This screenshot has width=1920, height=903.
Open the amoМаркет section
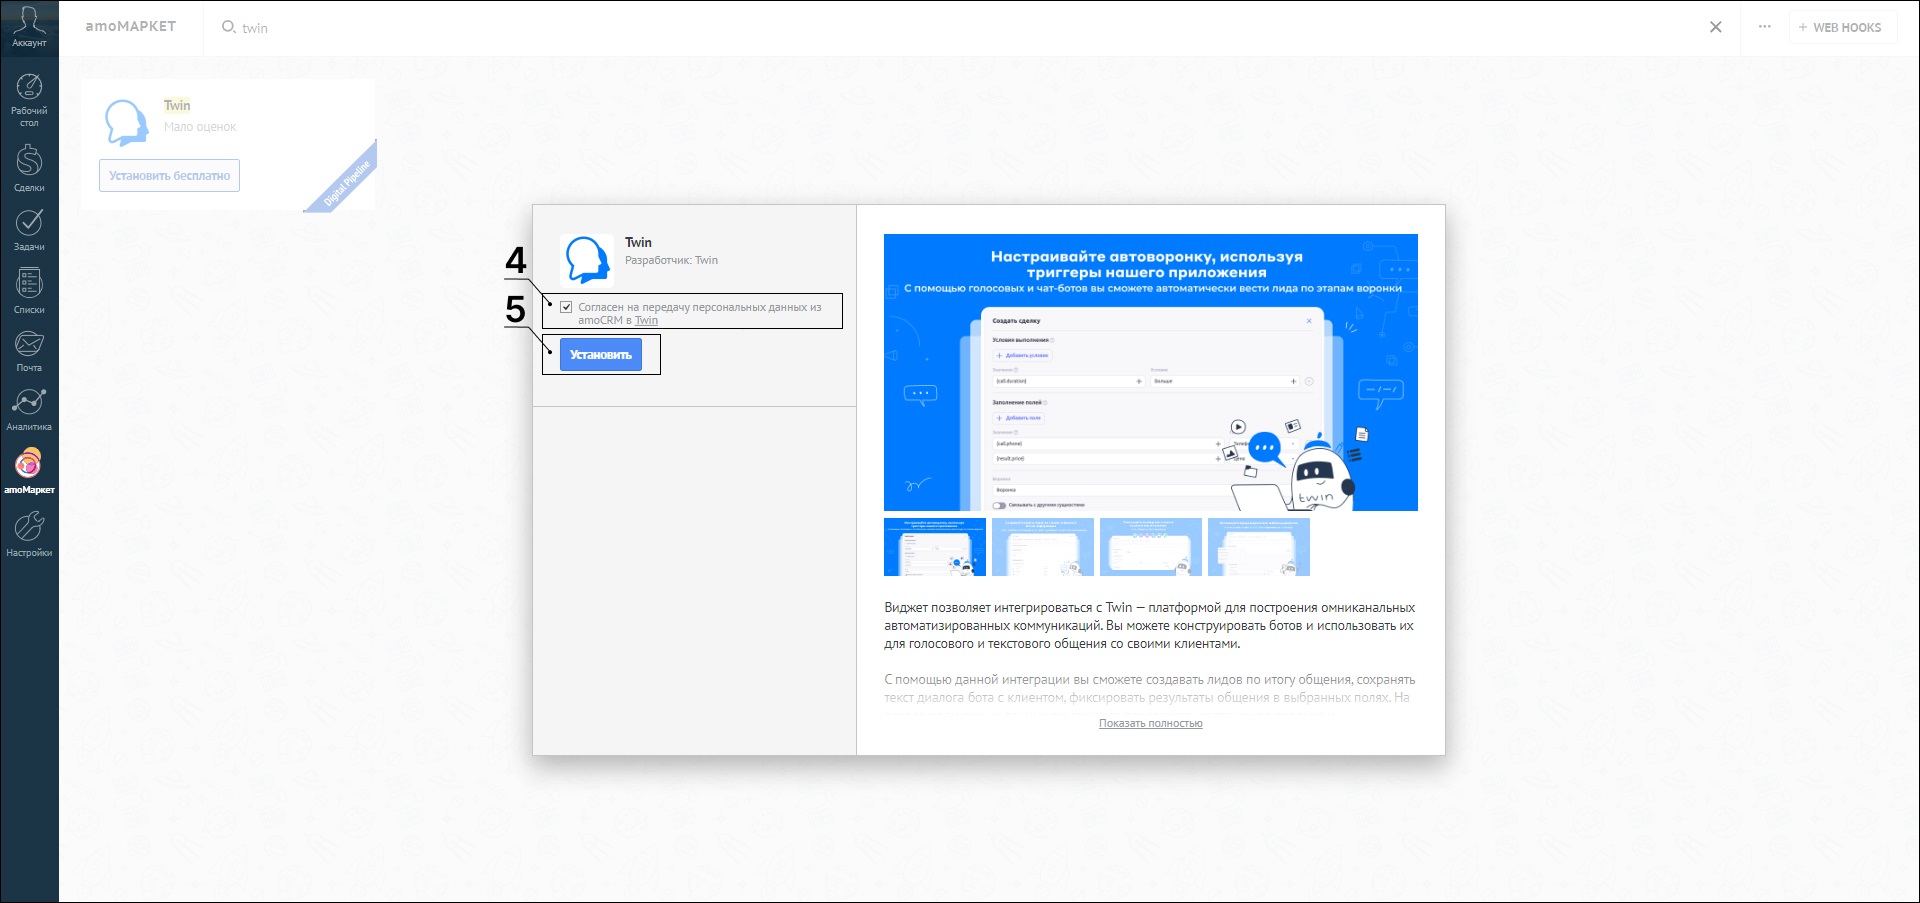tap(29, 471)
